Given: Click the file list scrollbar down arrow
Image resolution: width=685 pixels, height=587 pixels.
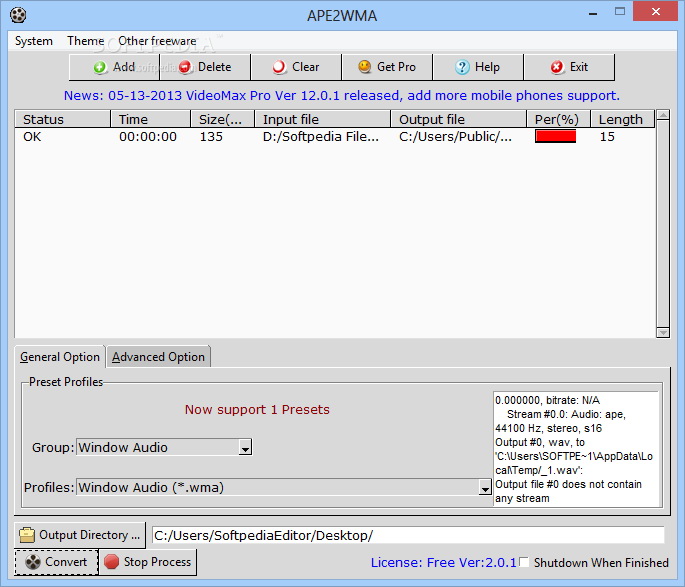Looking at the screenshot, I should (x=662, y=331).
